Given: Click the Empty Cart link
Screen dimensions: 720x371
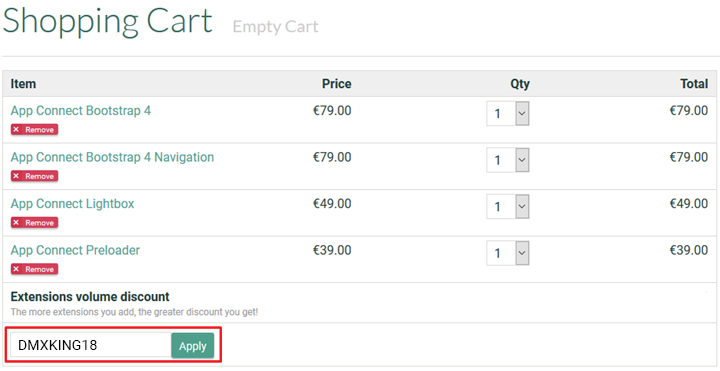Looking at the screenshot, I should (276, 27).
